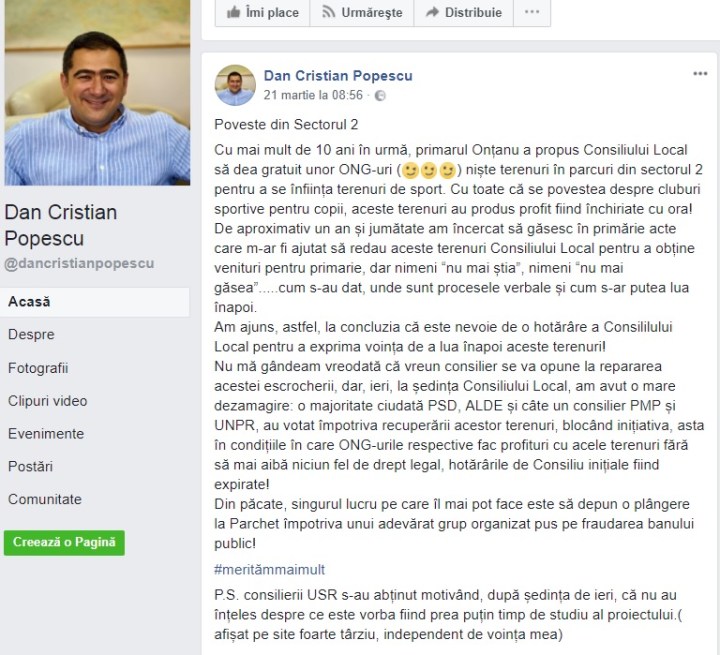This screenshot has width=720, height=655.
Task: Open the Evenimente page section
Action: (x=46, y=434)
